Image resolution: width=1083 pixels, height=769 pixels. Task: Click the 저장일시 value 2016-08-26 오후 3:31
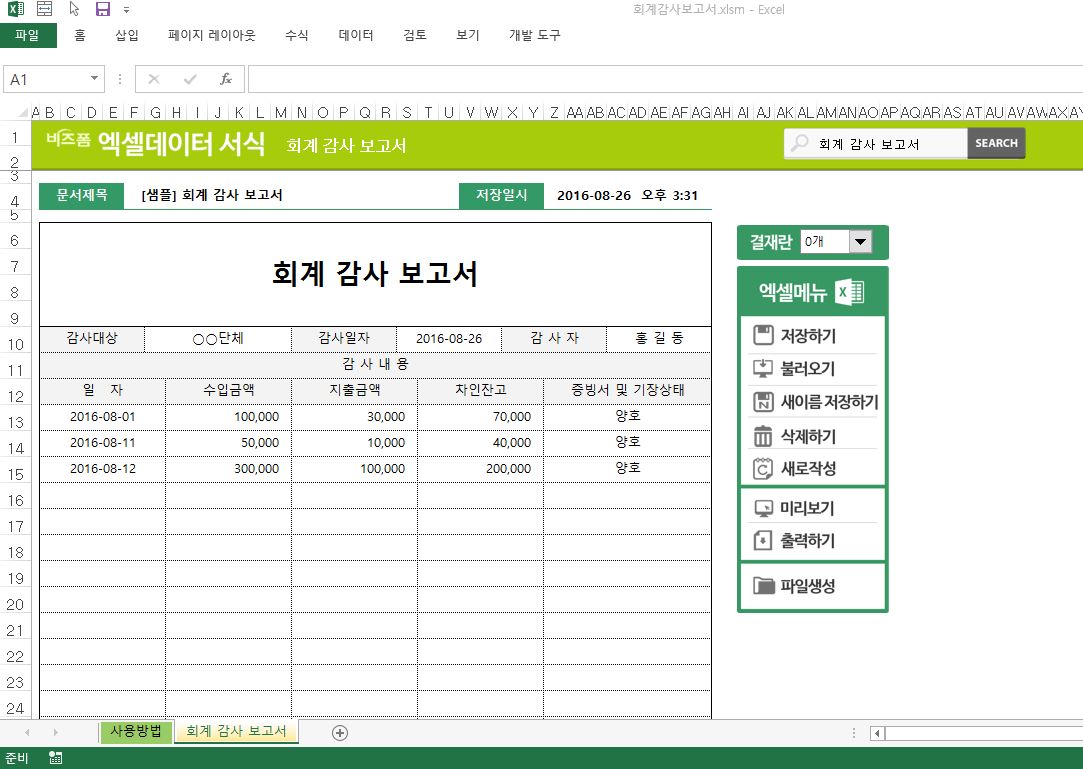[627, 196]
